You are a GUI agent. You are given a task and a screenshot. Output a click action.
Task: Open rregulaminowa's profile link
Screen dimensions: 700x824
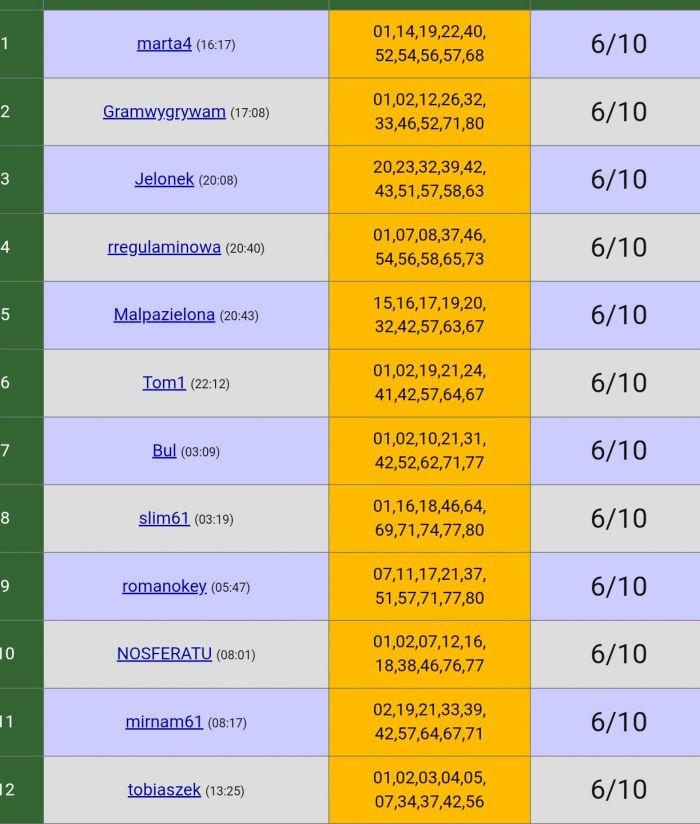pos(164,247)
